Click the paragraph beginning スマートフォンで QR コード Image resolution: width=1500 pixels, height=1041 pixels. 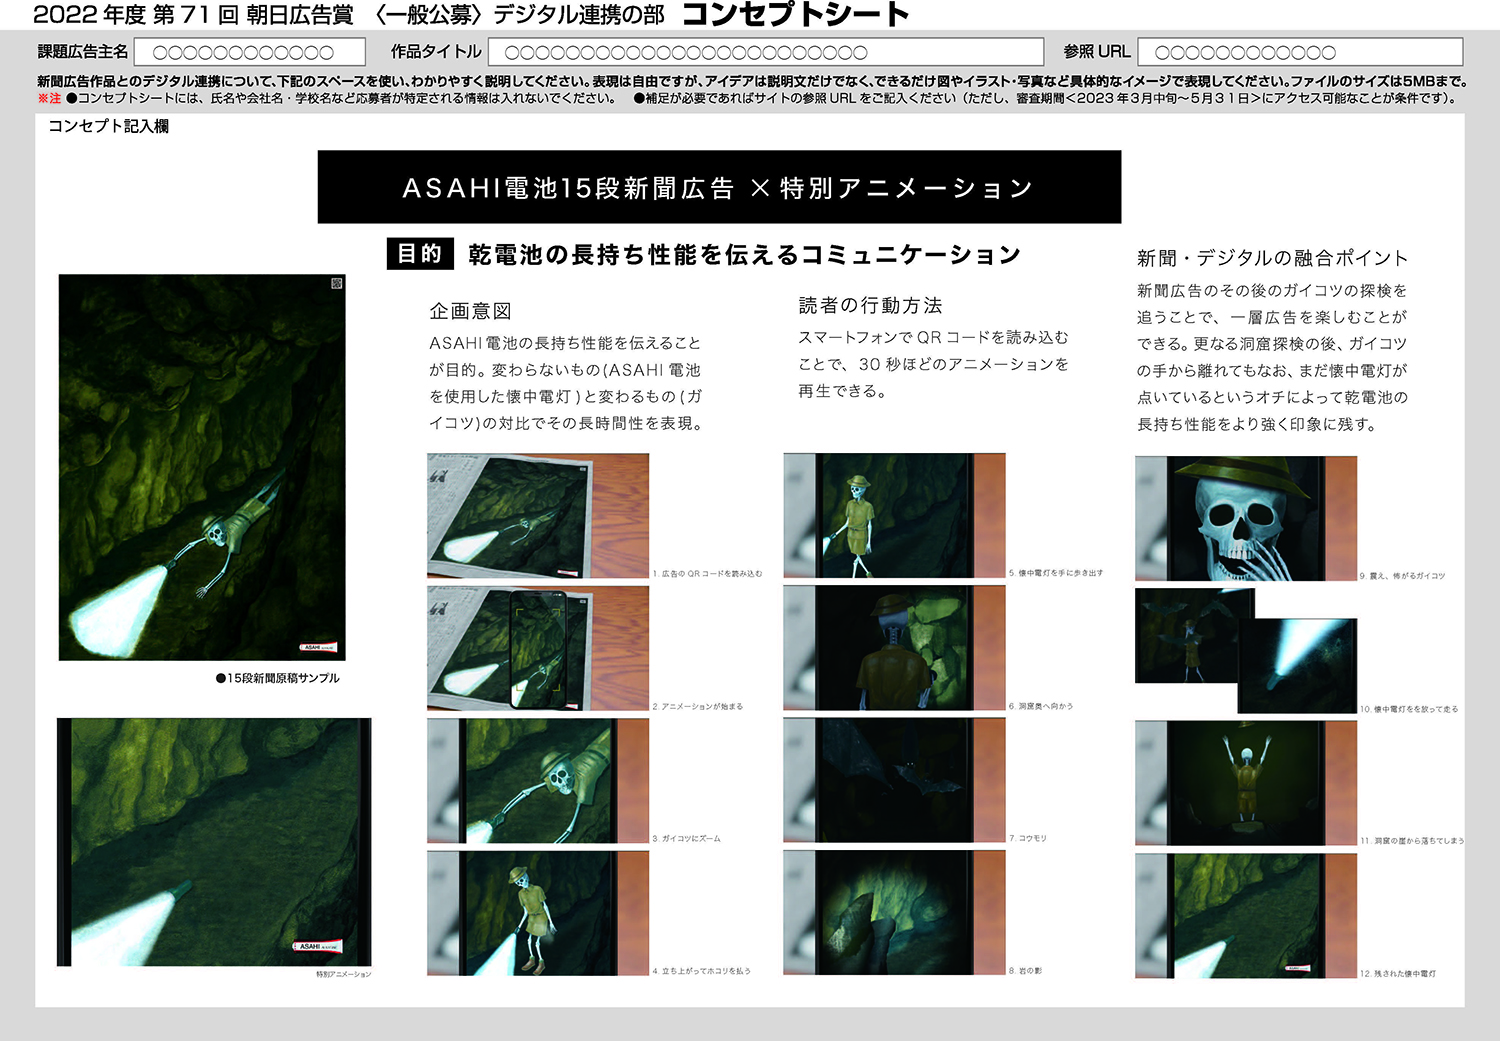click(x=933, y=364)
